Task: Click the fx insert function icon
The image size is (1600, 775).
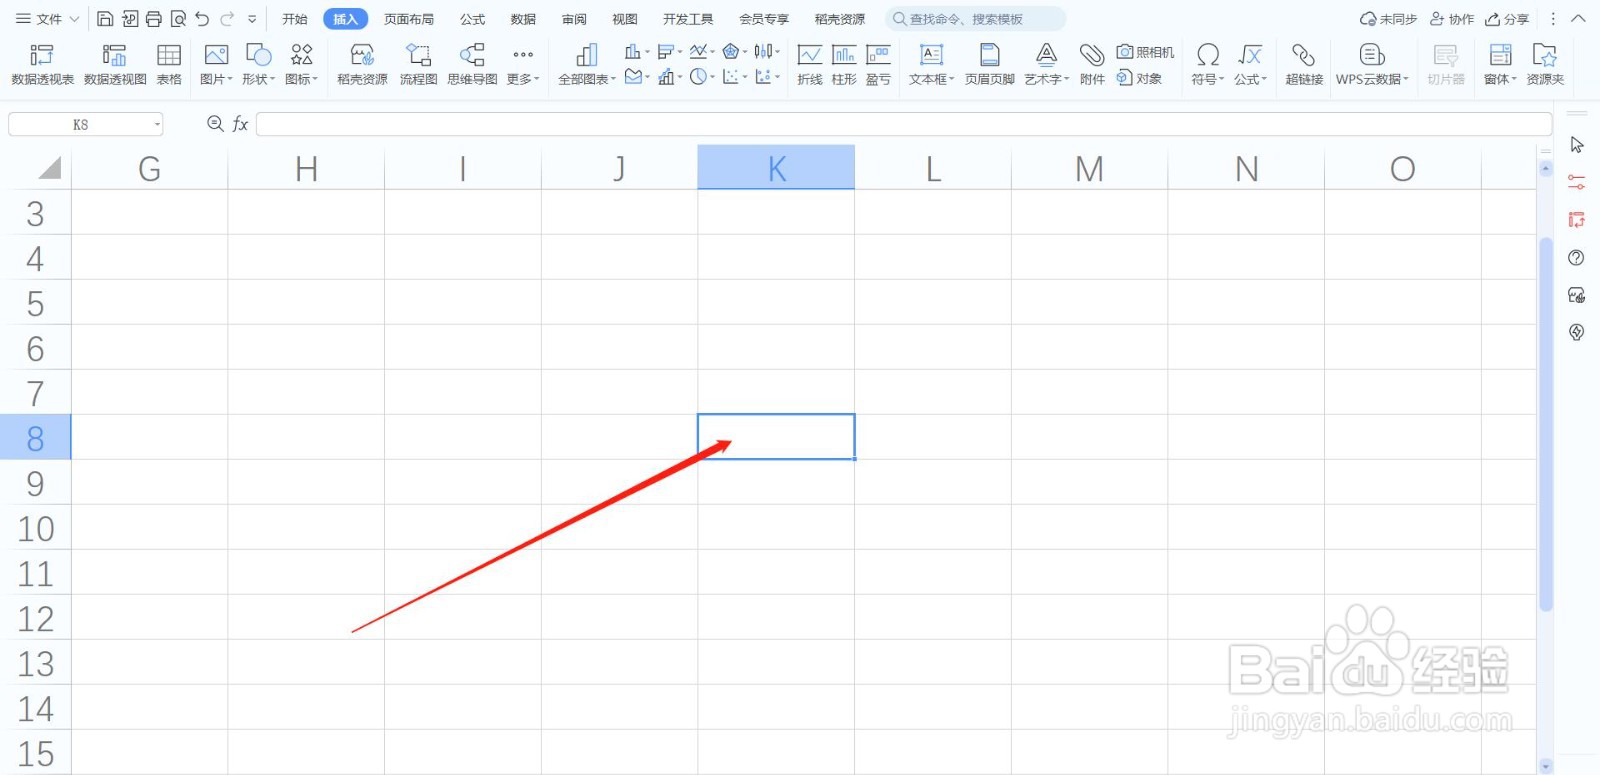Action: click(240, 124)
